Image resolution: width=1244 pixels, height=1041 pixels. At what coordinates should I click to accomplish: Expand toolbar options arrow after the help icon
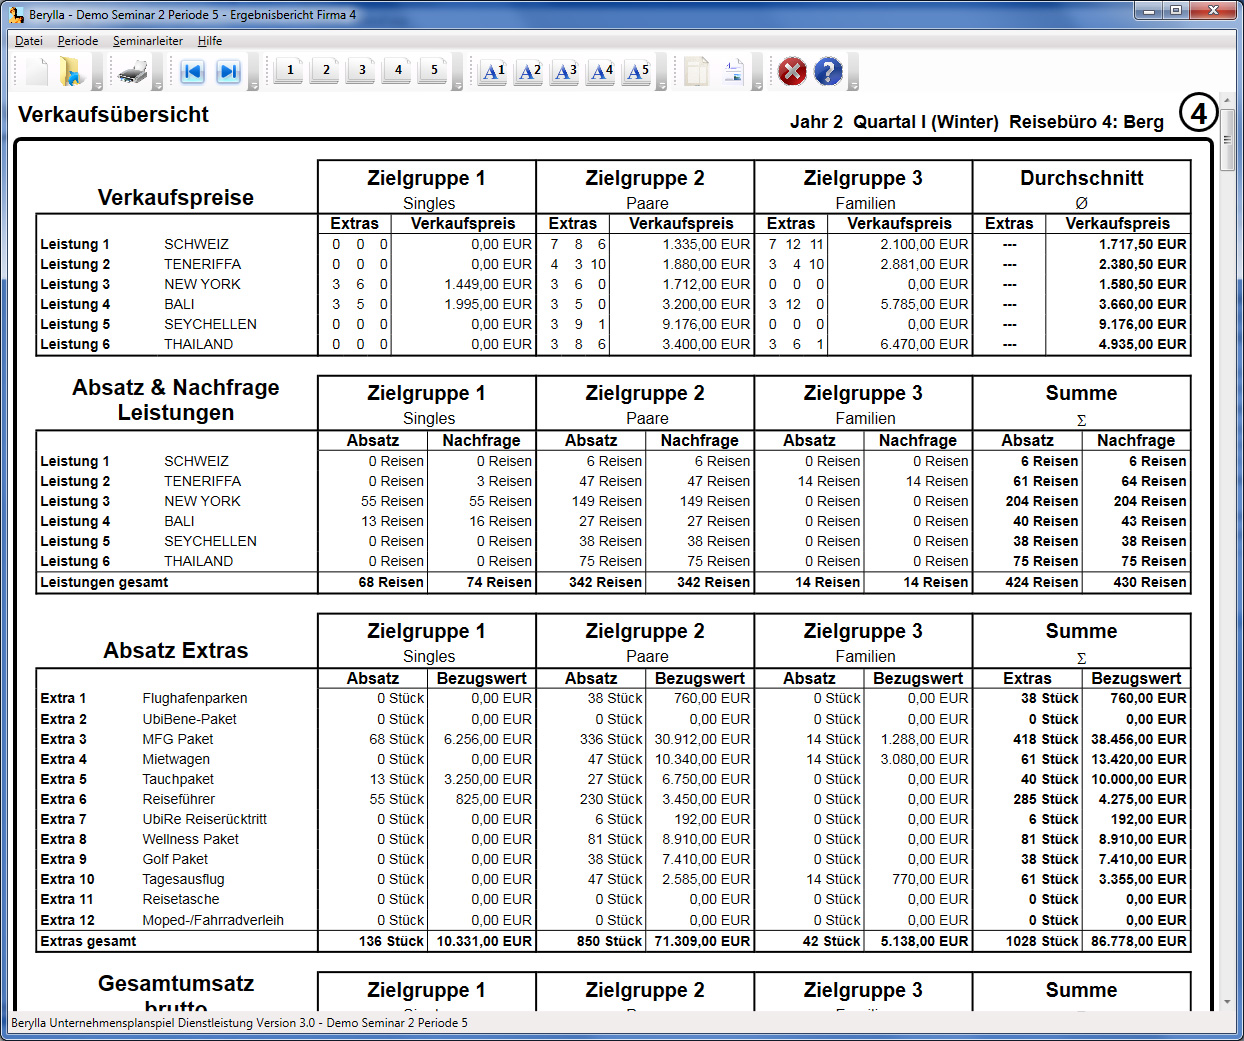(x=853, y=72)
